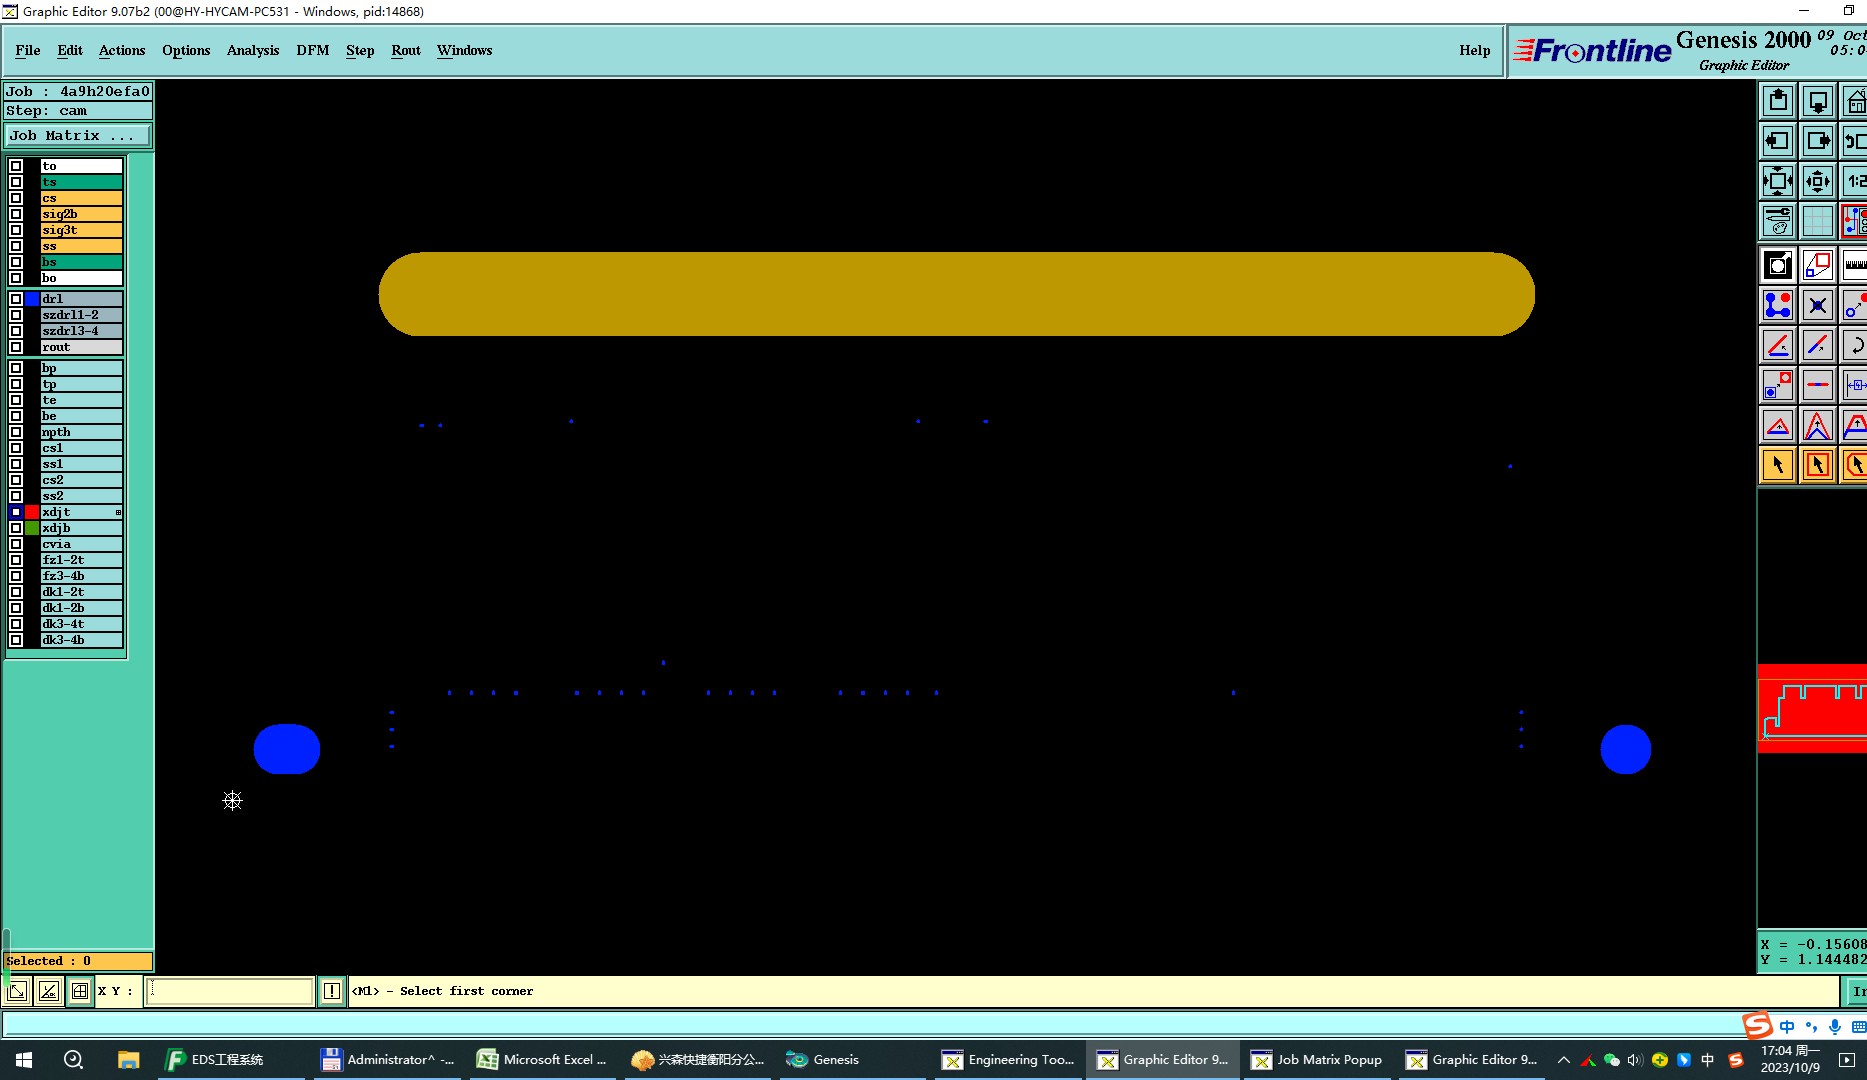Click the angle measure snap icon
The image size is (1867, 1080).
[x=48, y=991]
